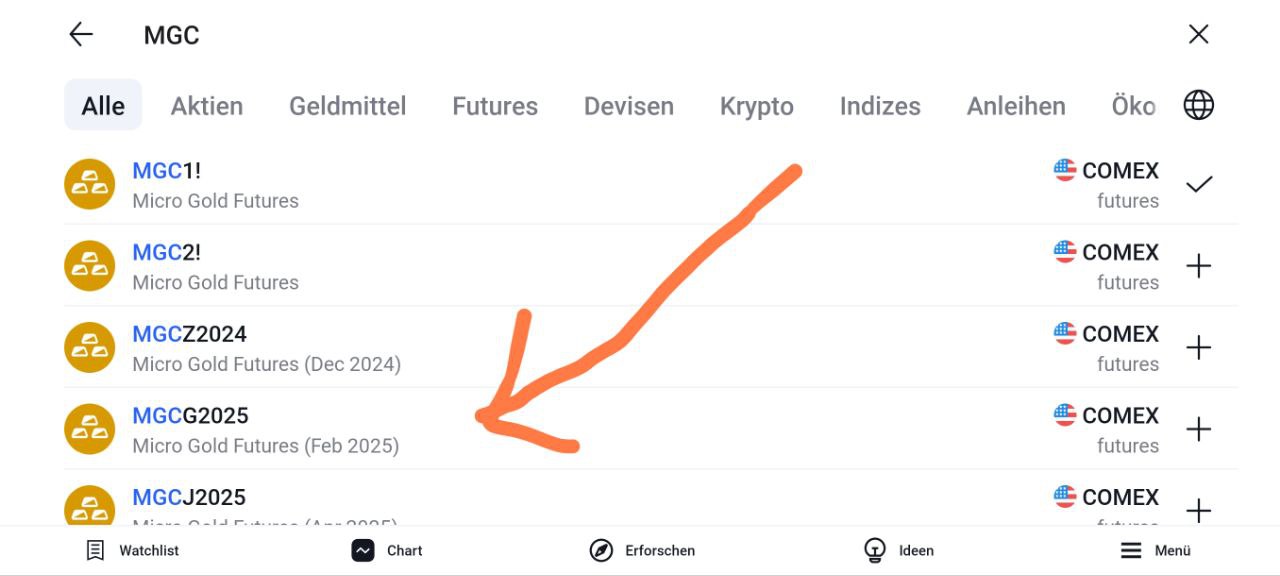Switch to the Aktien tab

(207, 106)
